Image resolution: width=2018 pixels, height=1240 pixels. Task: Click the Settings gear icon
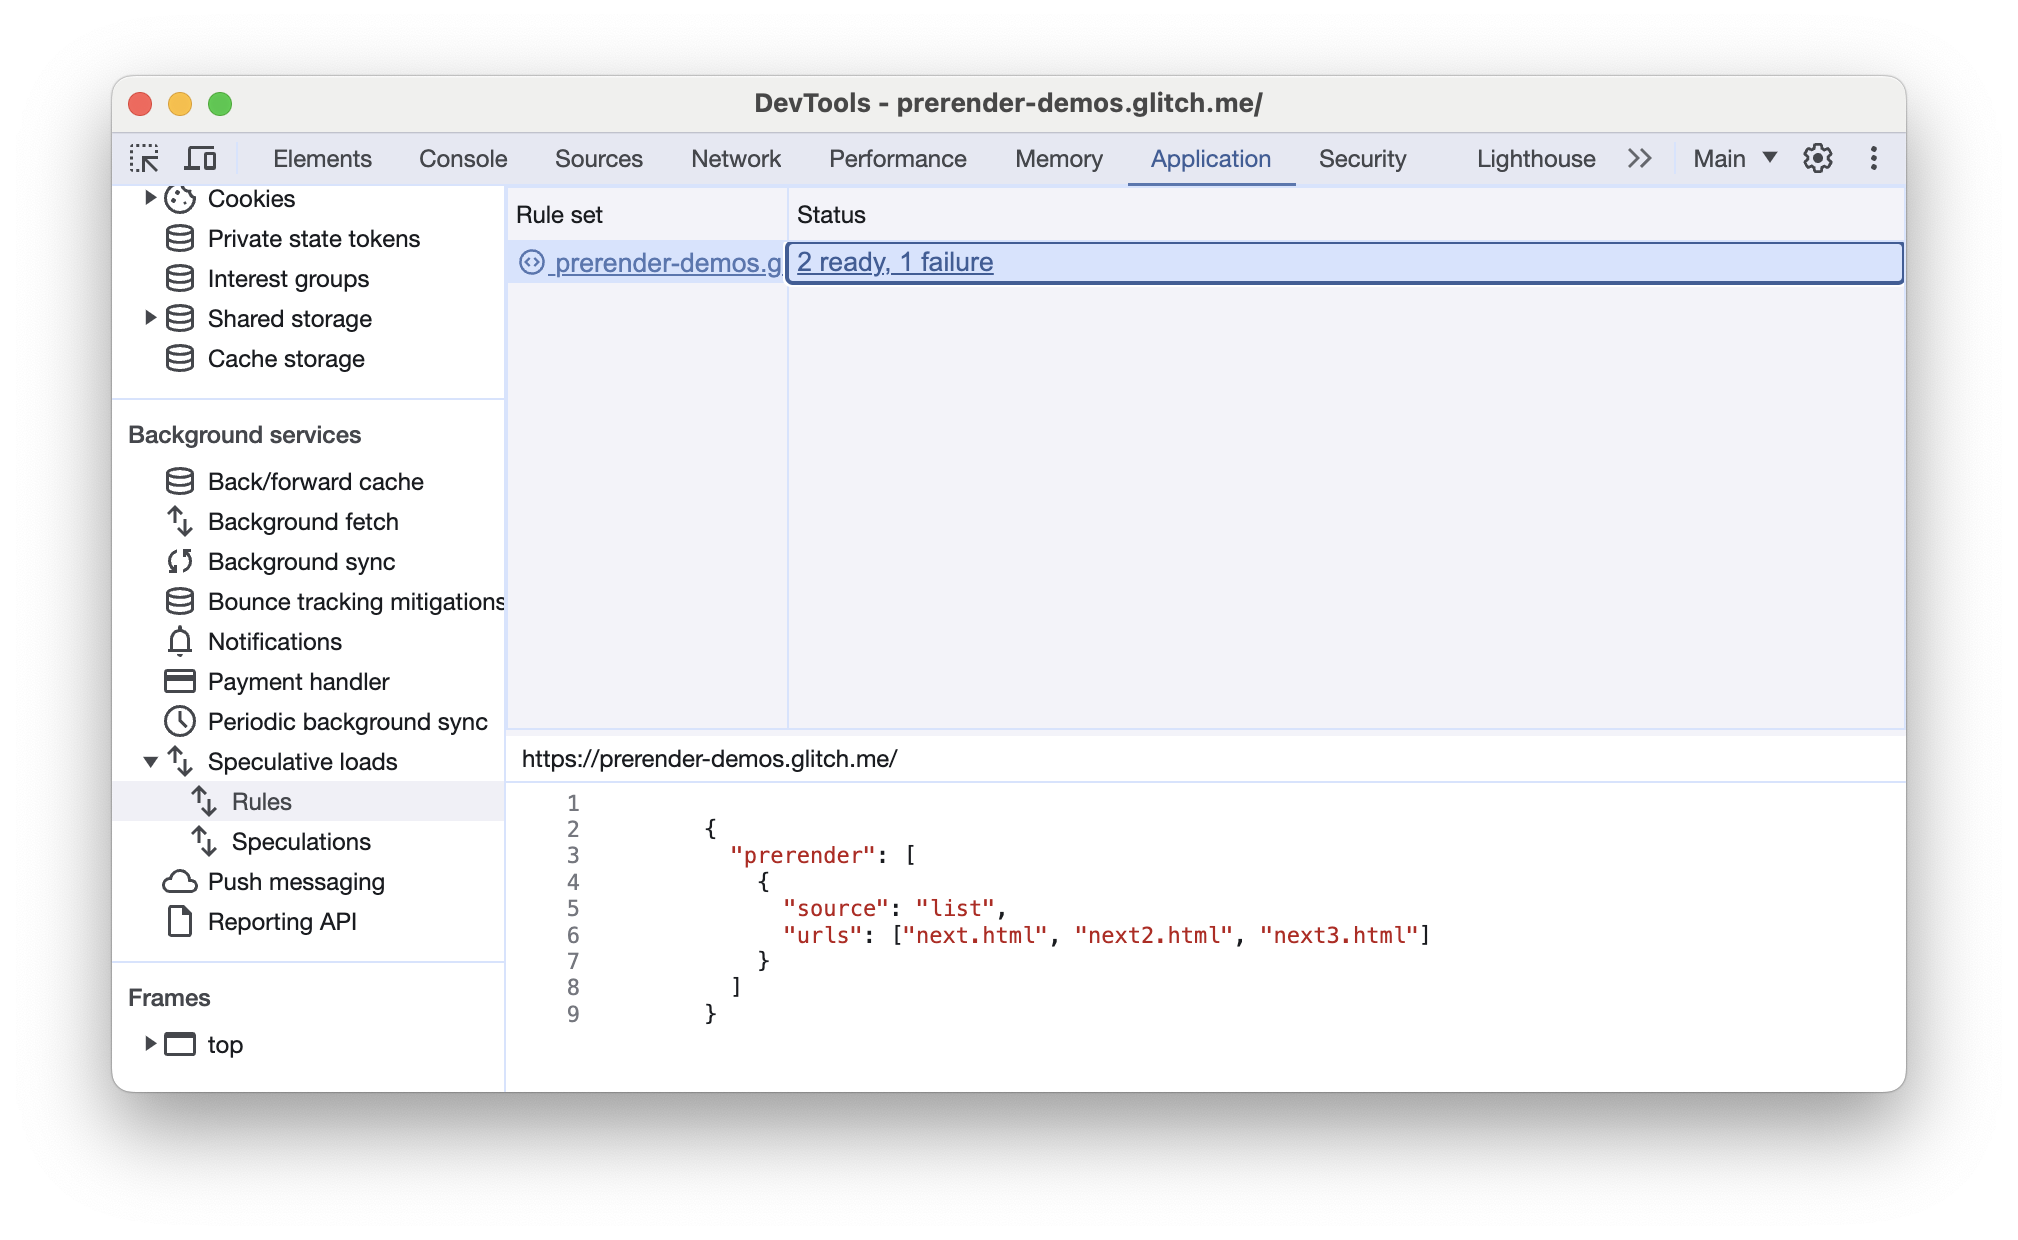click(x=1818, y=157)
